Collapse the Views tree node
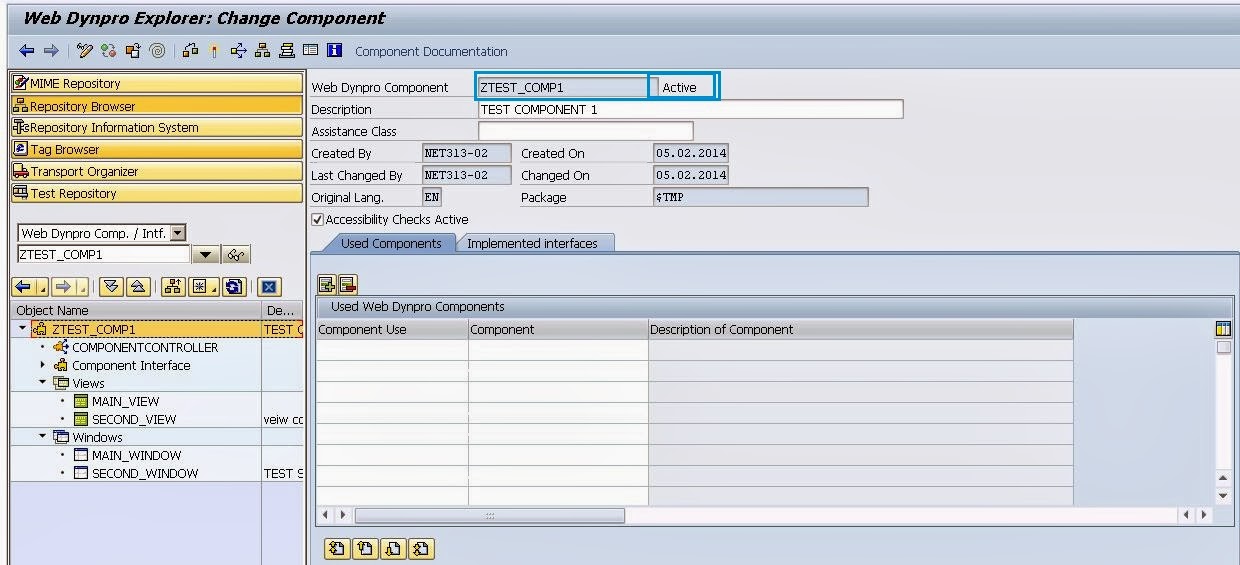 (43, 383)
